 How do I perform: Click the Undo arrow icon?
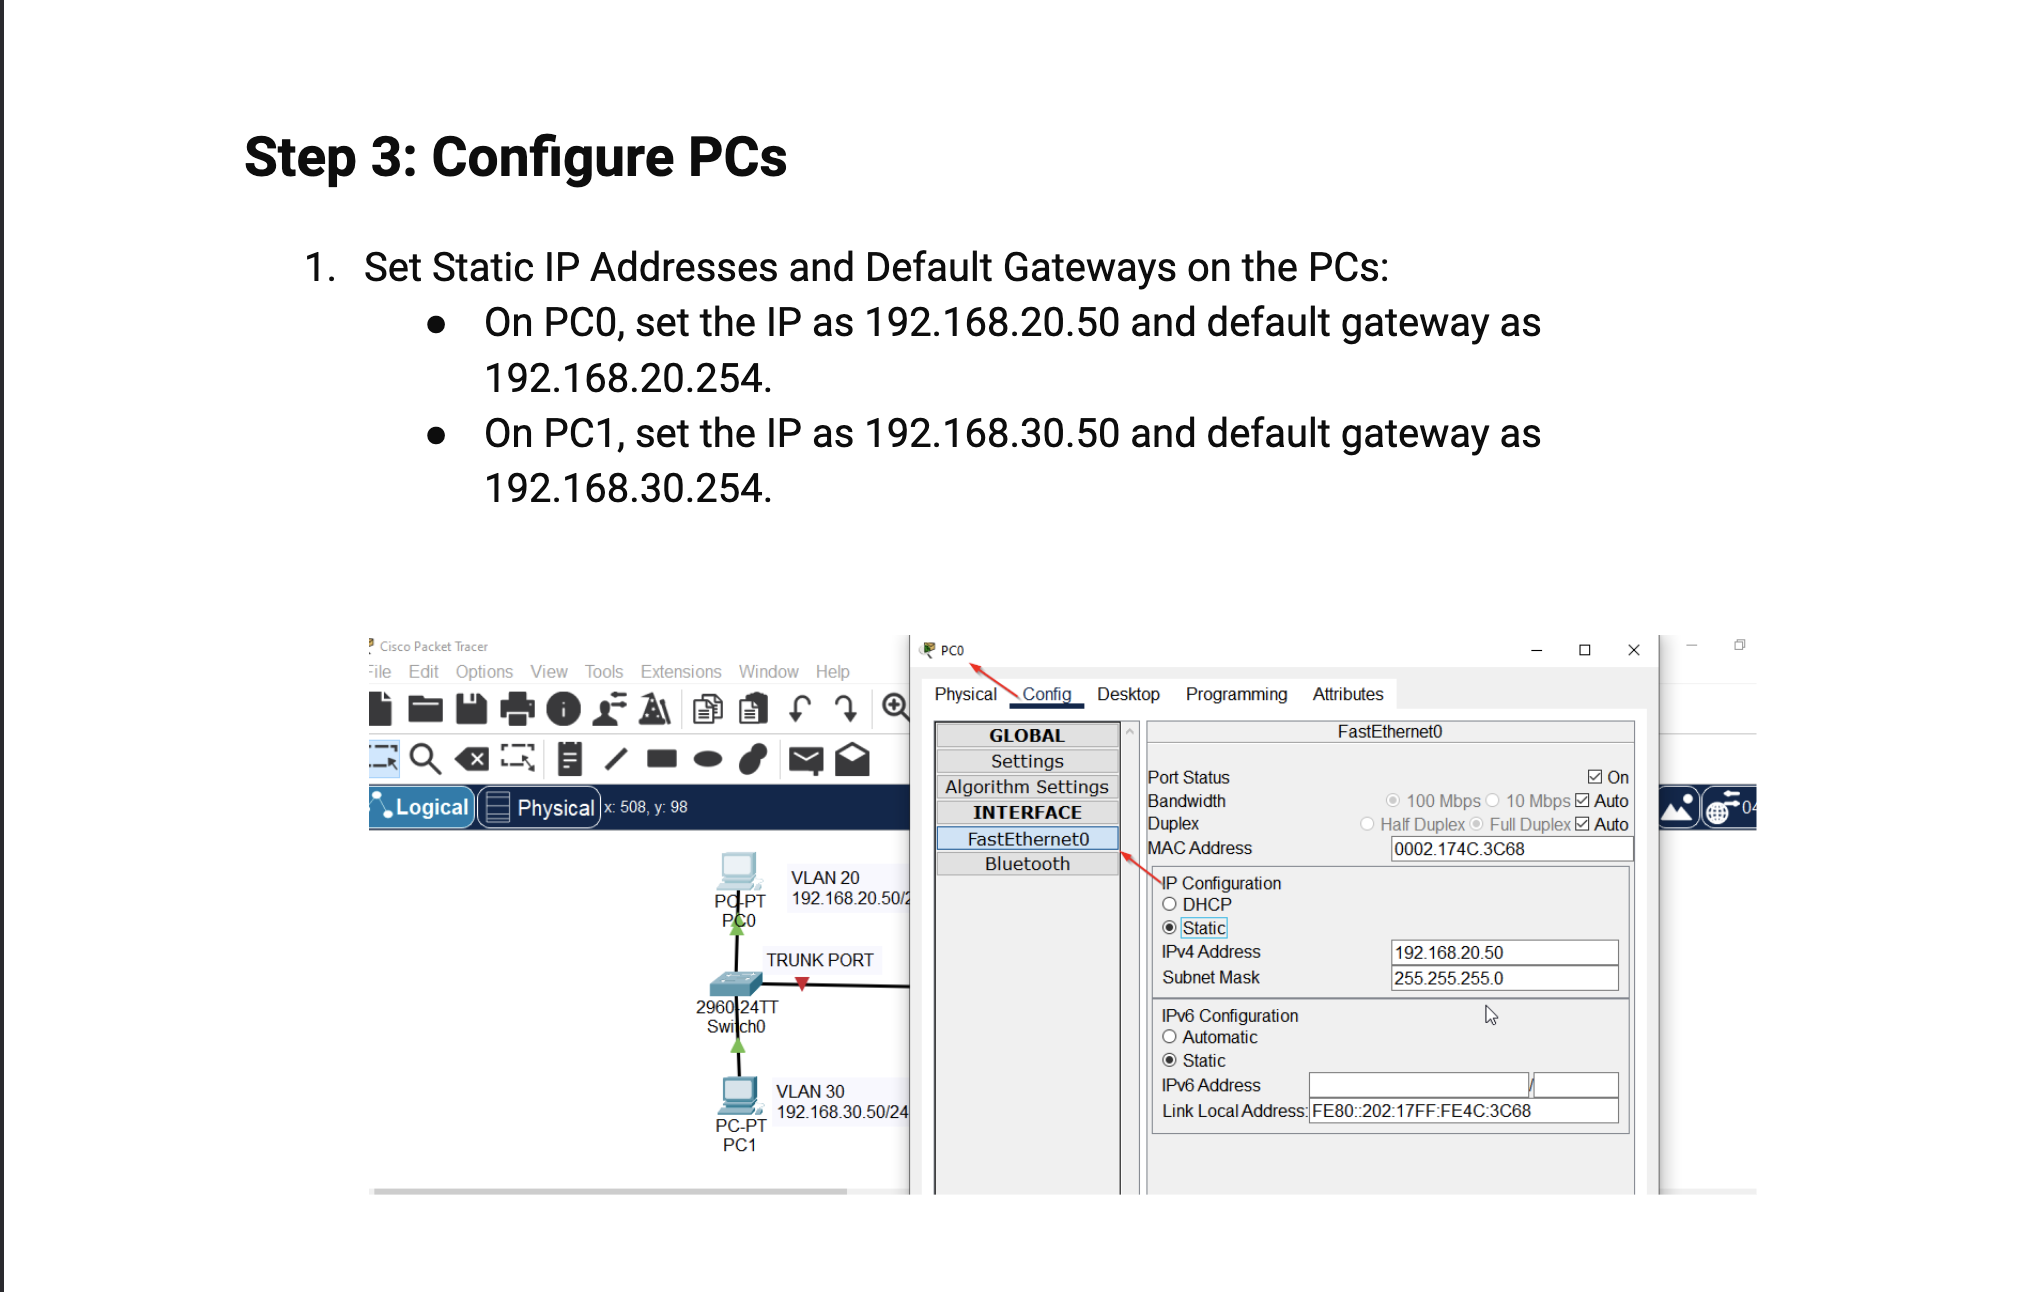click(800, 709)
